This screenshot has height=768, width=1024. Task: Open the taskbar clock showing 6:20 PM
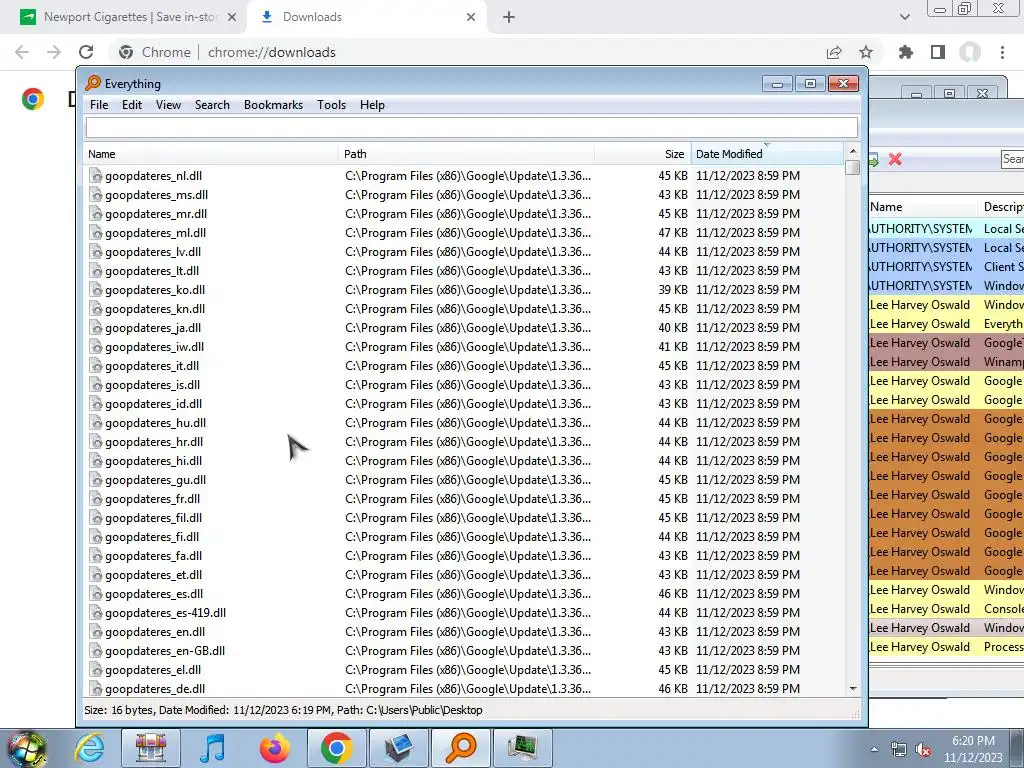point(973,749)
